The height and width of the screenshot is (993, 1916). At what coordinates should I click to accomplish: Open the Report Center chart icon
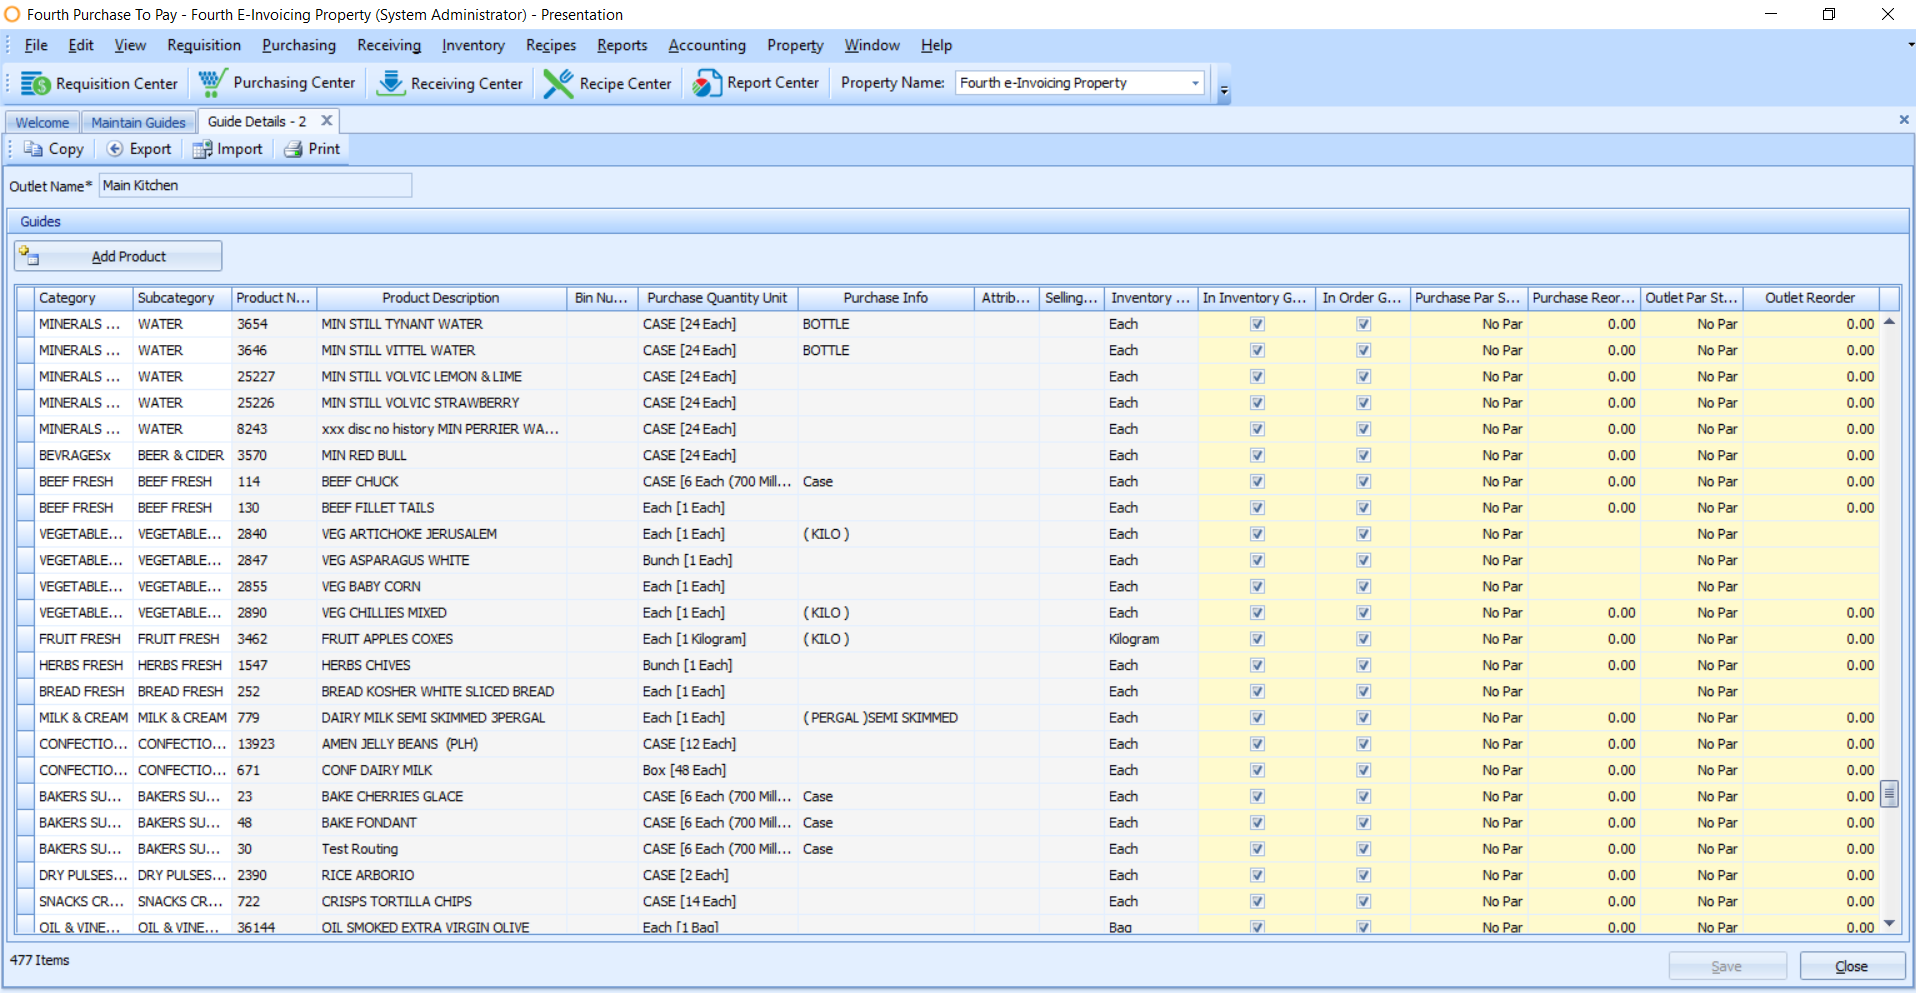pyautogui.click(x=707, y=83)
